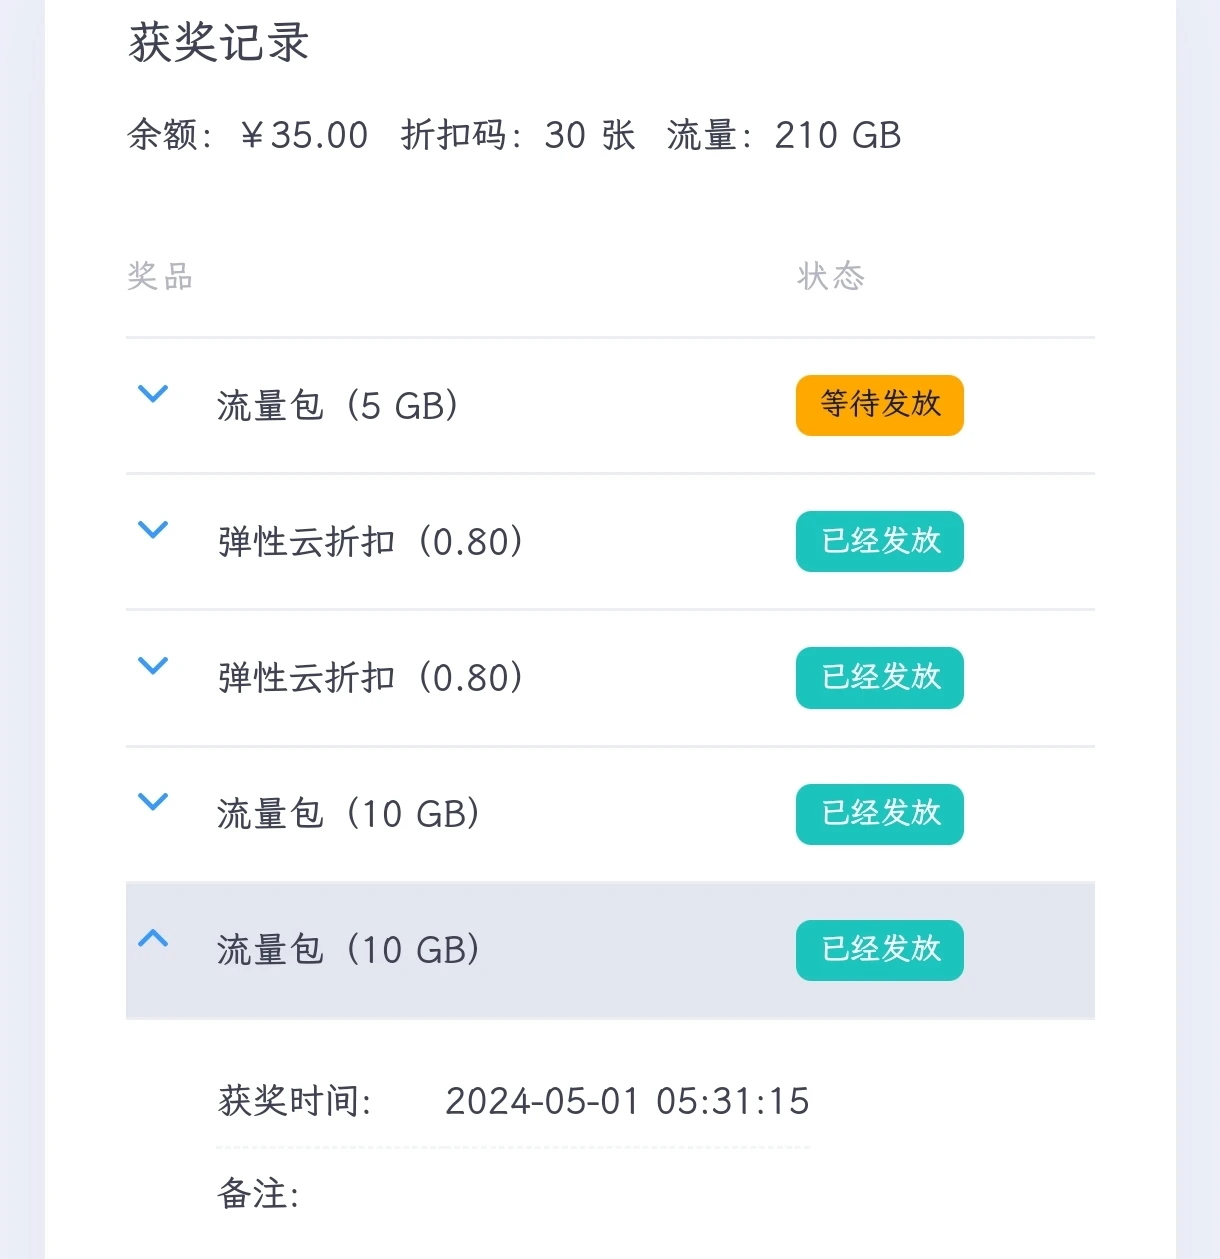
Task: Click the 折扣码 30 张 count
Action: pyautogui.click(x=518, y=135)
